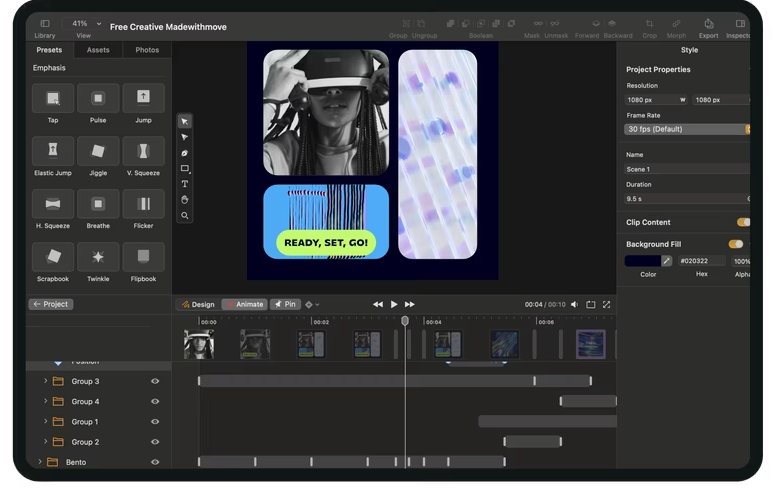Apply the Jiggle emphasis preset
Viewport: 773px width, 489px height.
coord(98,152)
